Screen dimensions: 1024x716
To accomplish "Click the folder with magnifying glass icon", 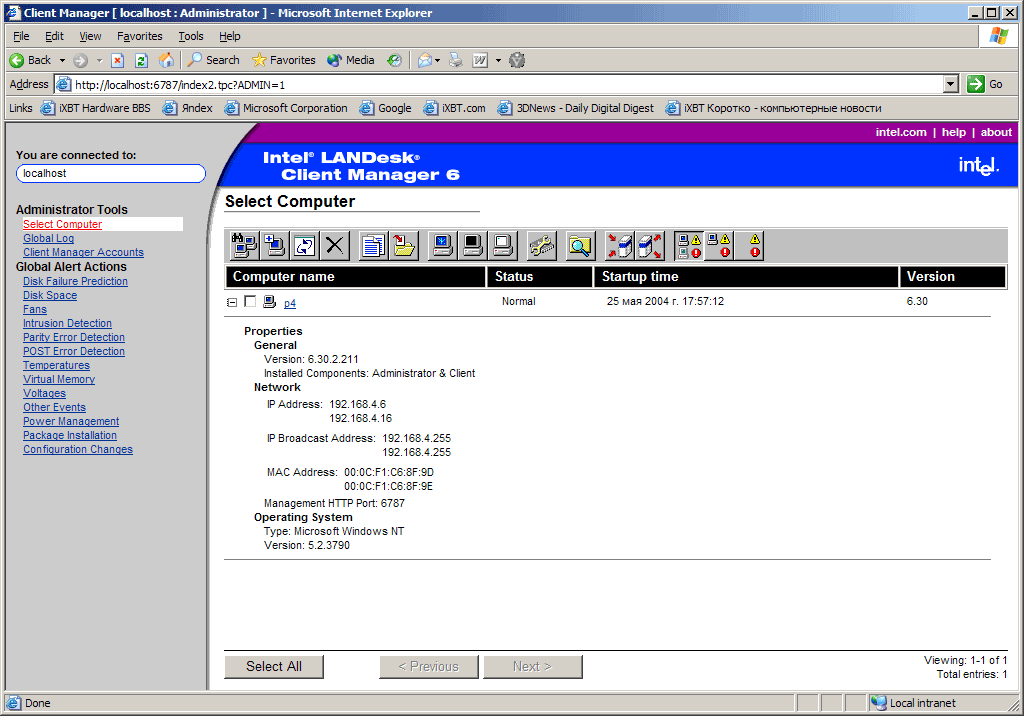I will click(x=580, y=246).
